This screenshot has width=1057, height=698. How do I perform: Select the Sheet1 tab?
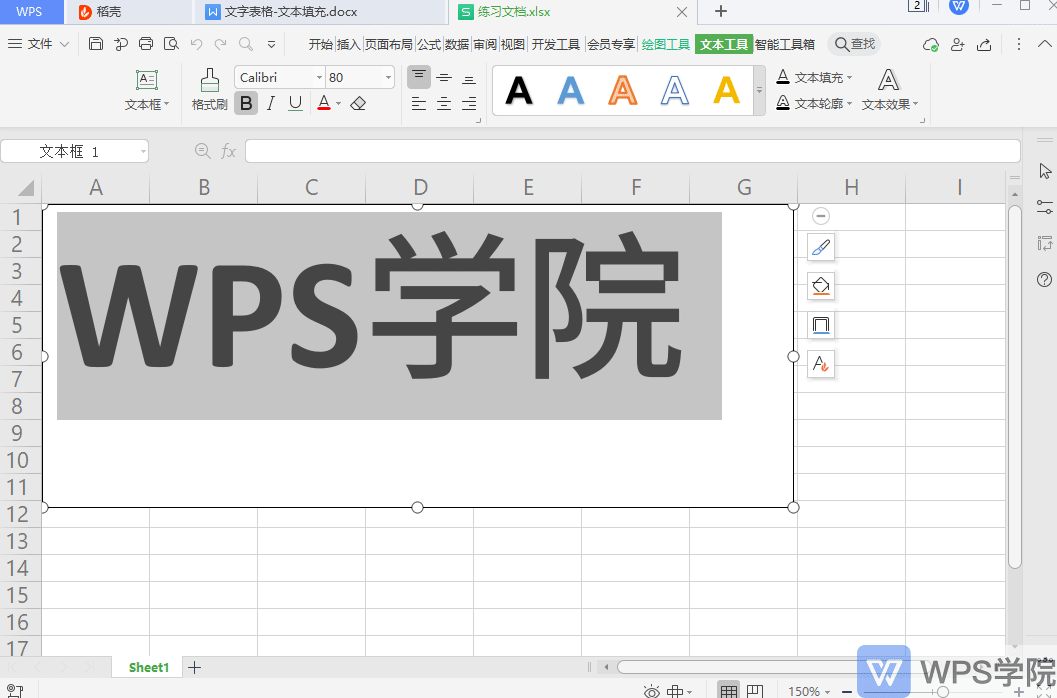click(149, 667)
